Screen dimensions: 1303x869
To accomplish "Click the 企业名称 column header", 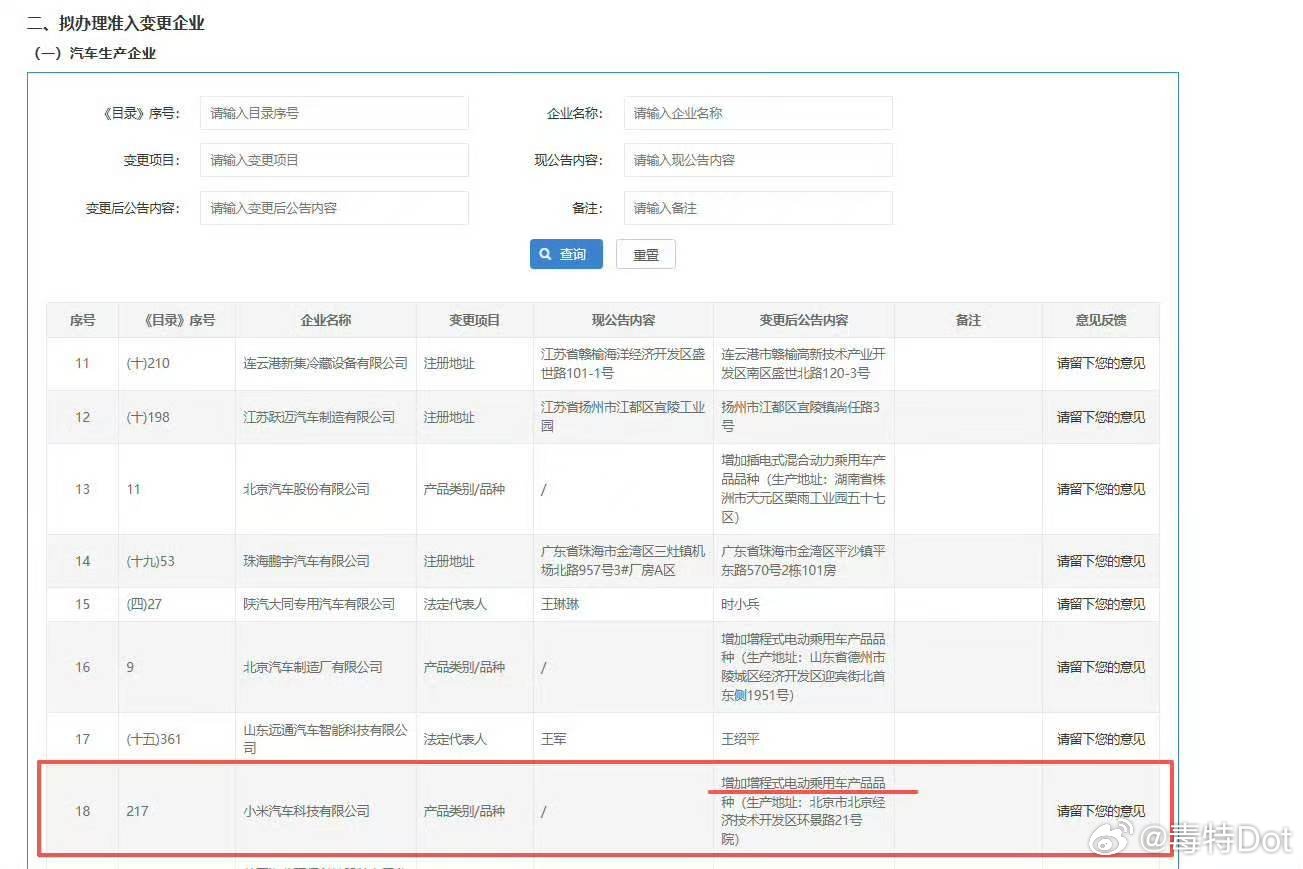I will point(326,320).
